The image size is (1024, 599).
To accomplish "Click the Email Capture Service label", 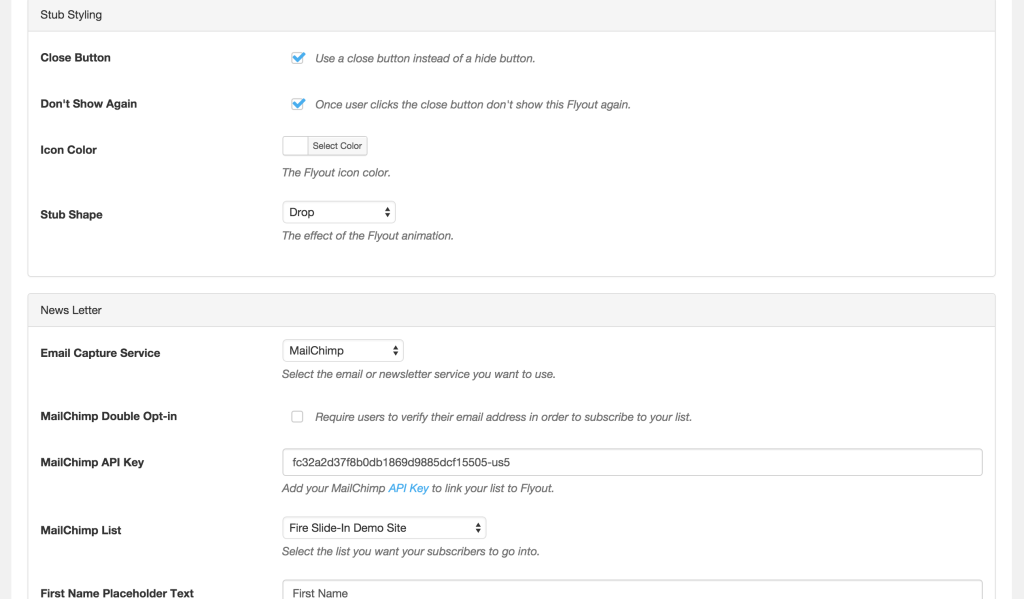I will 100,353.
